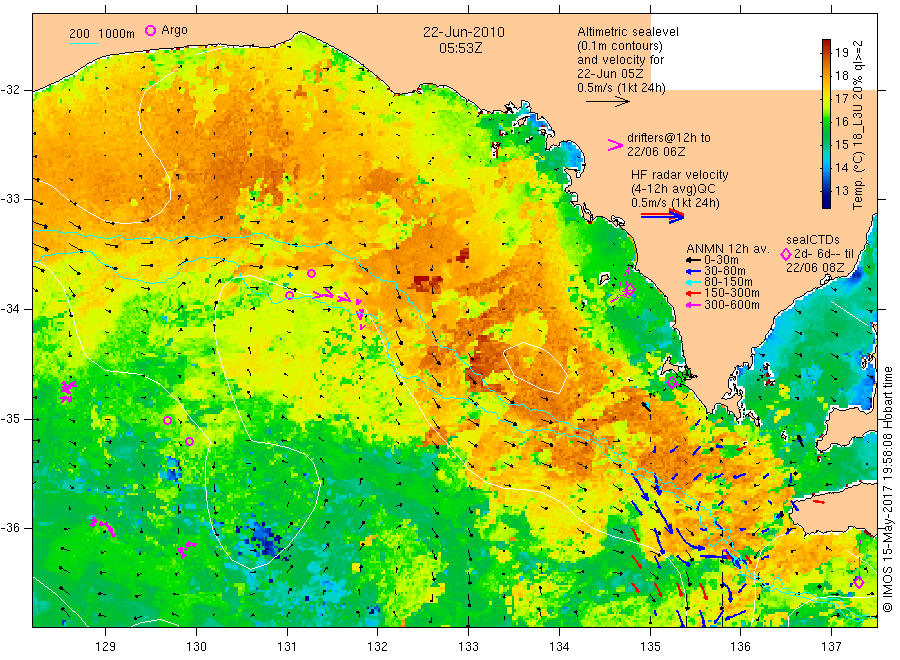Click the '129' longitude axis label
900x660 pixels.
click(106, 646)
